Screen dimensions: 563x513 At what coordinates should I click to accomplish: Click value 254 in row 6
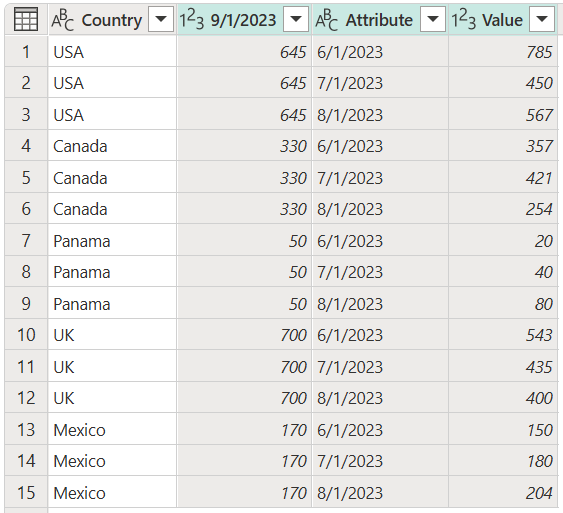[503, 209]
